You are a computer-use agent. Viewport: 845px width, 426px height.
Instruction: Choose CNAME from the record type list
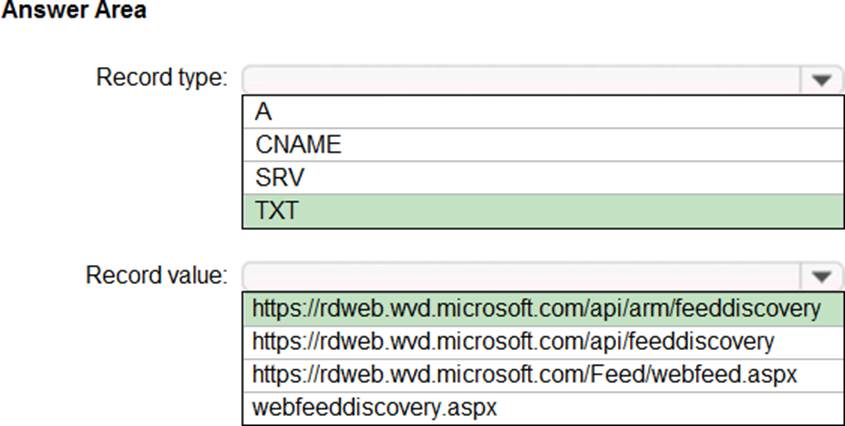pos(543,145)
